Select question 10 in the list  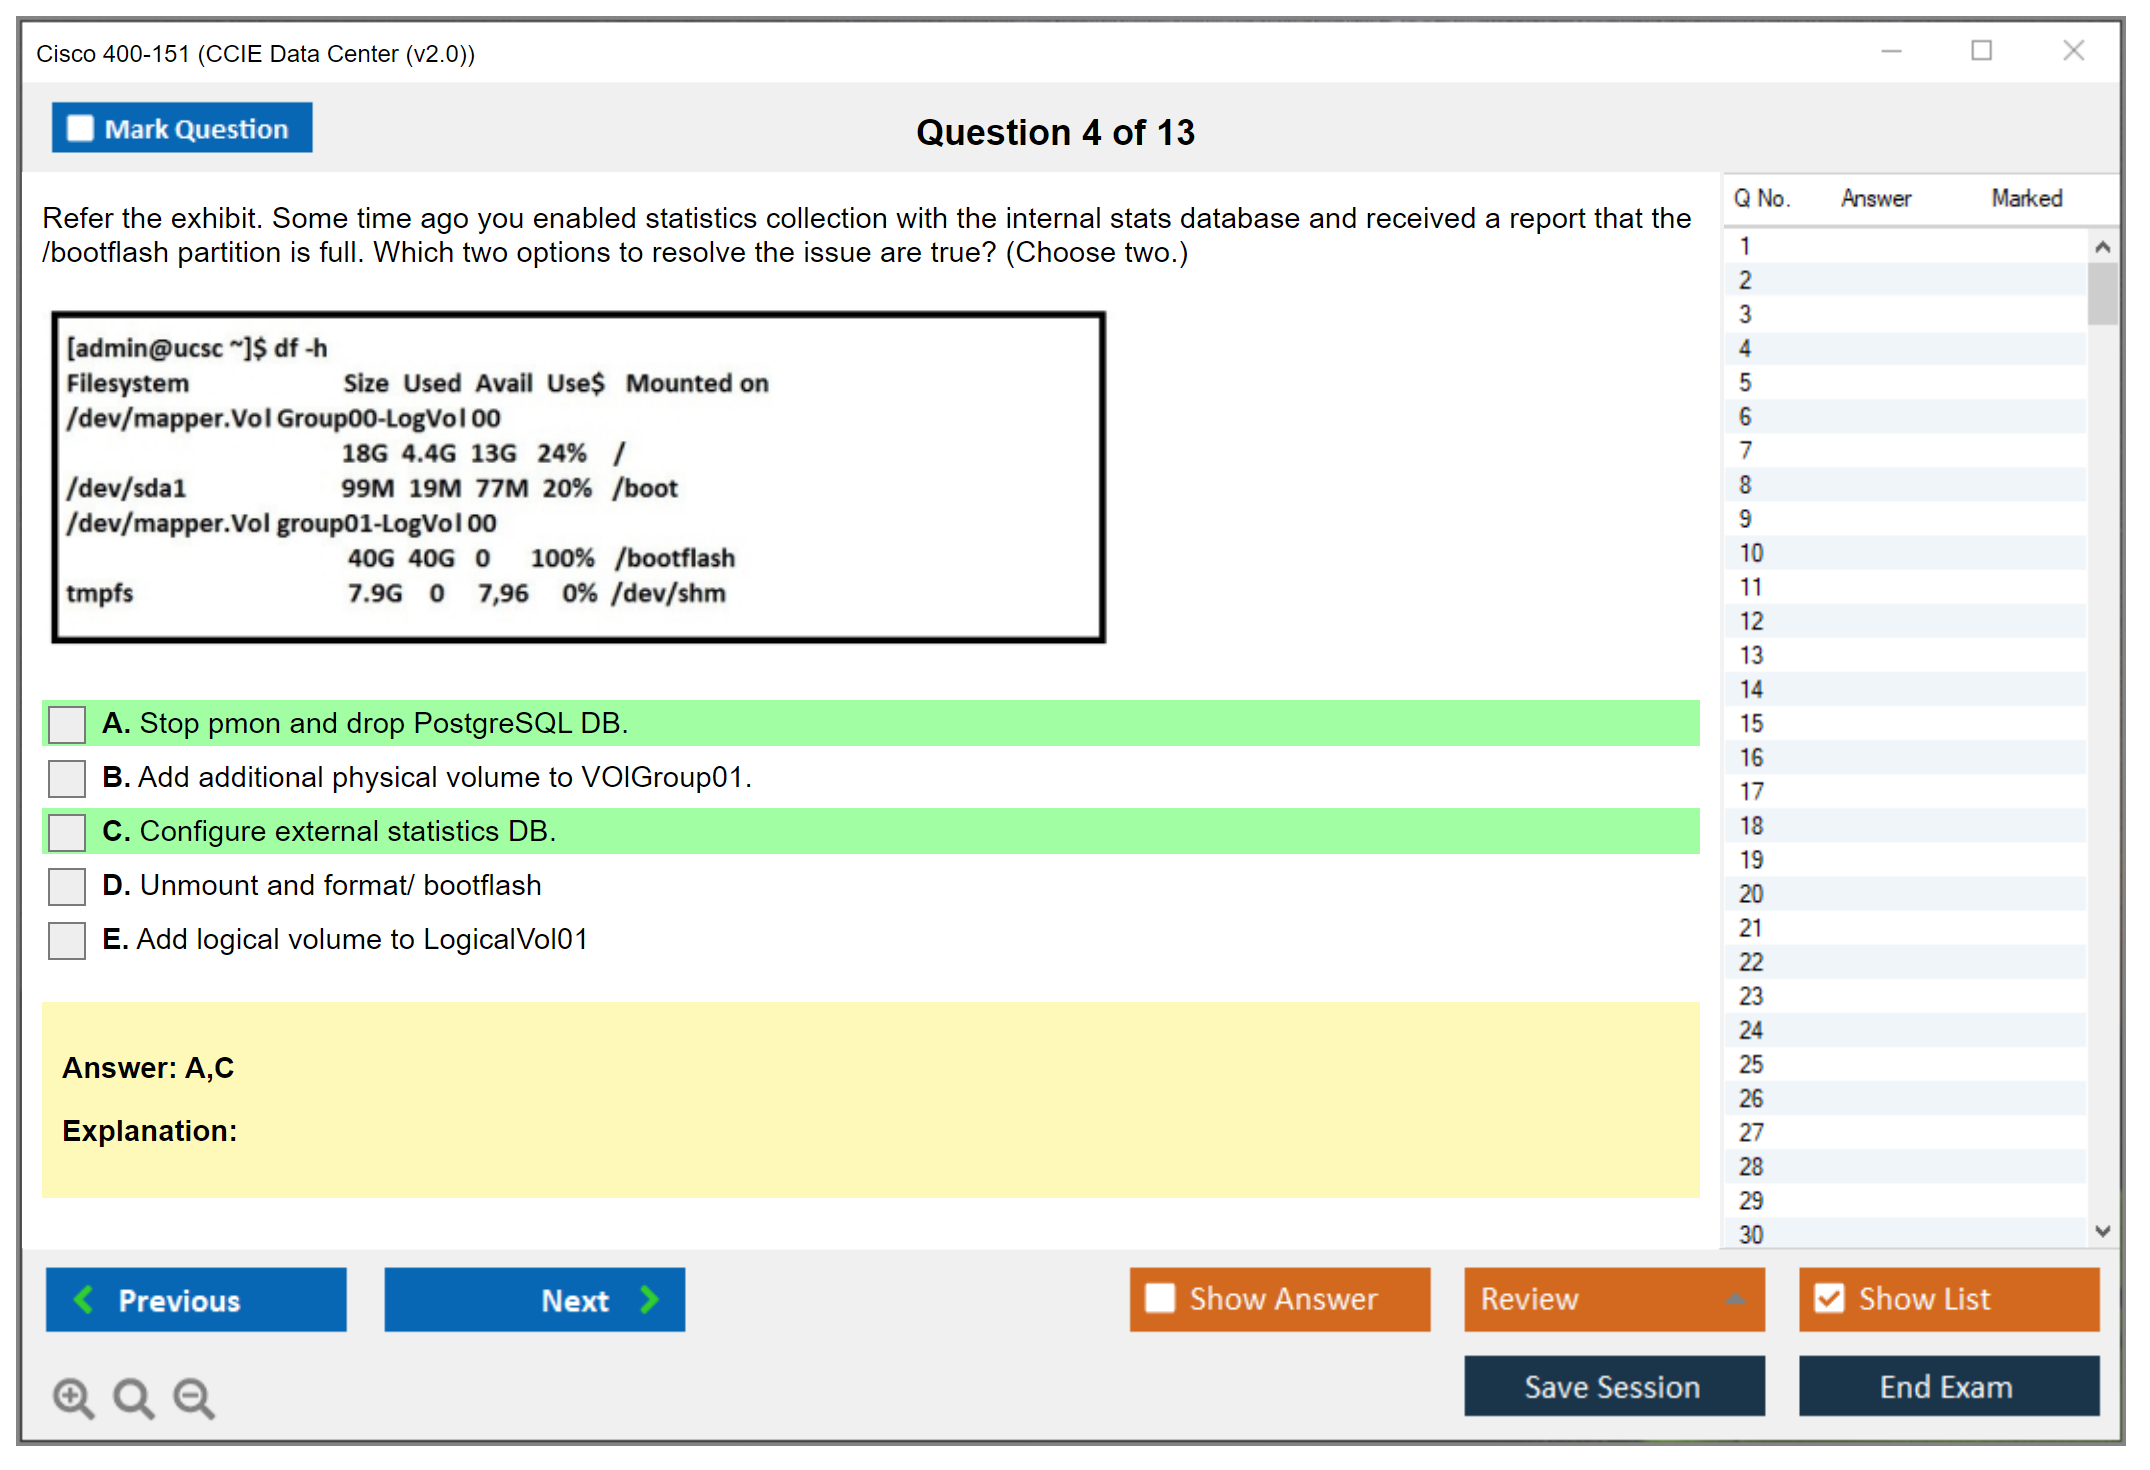(x=1751, y=553)
